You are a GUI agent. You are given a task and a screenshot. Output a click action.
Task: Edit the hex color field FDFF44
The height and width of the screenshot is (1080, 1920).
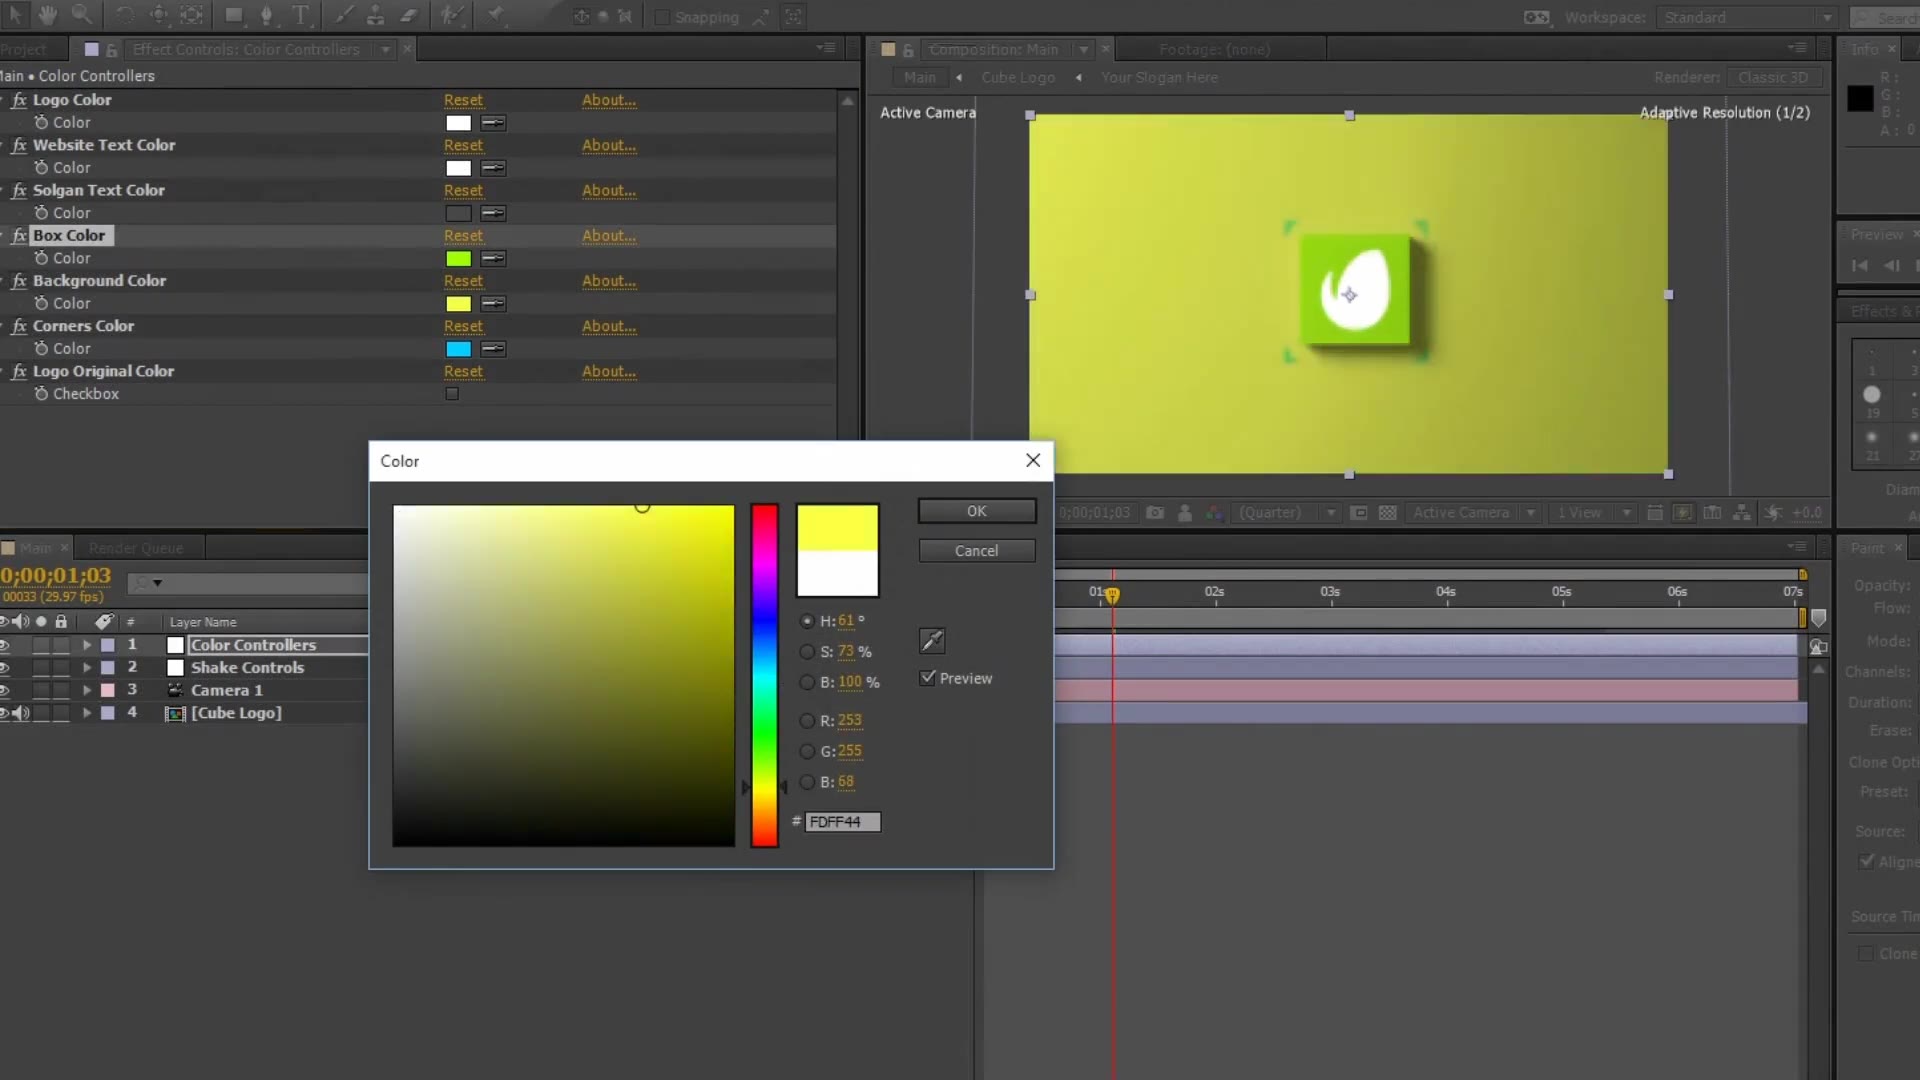tap(842, 822)
